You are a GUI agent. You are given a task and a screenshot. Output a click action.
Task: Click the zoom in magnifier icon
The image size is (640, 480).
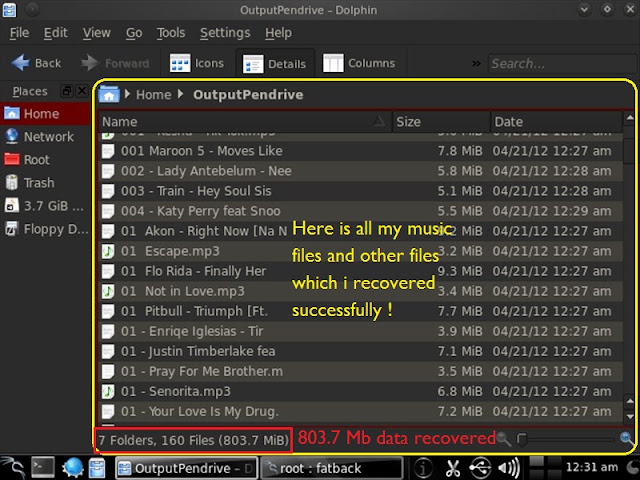(627, 438)
